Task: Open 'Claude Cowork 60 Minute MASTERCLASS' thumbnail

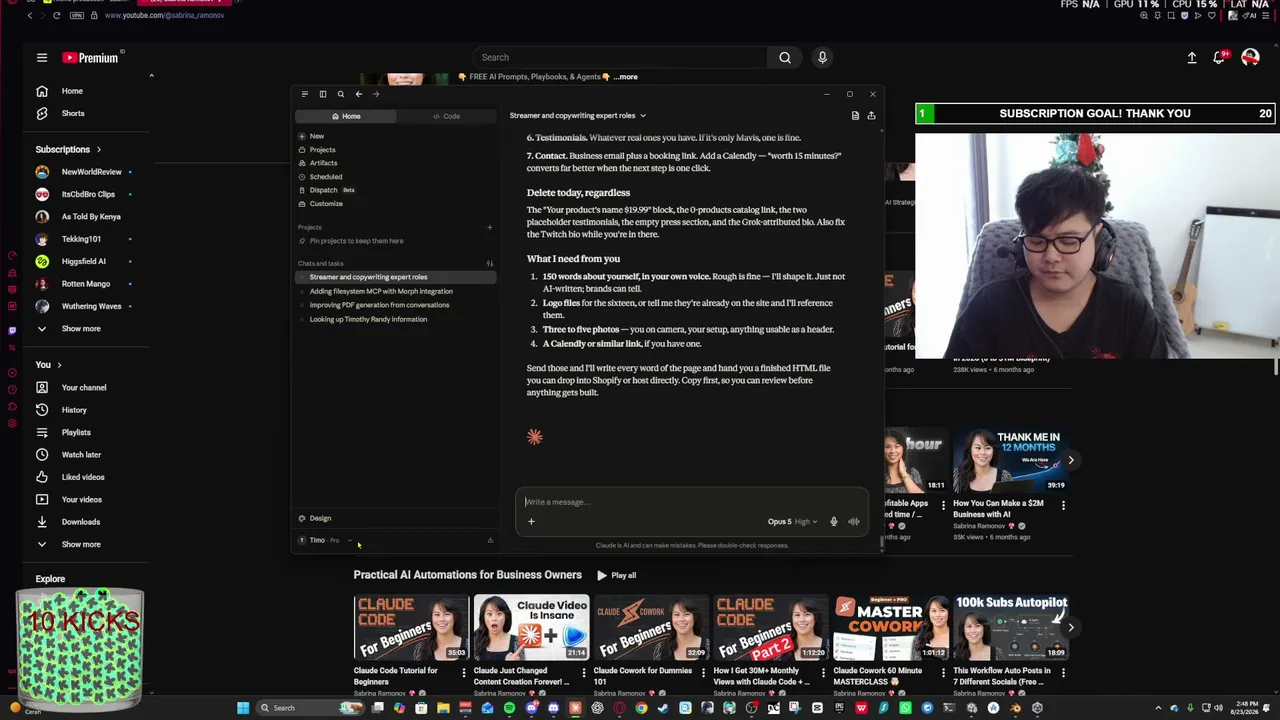Action: 891,627
